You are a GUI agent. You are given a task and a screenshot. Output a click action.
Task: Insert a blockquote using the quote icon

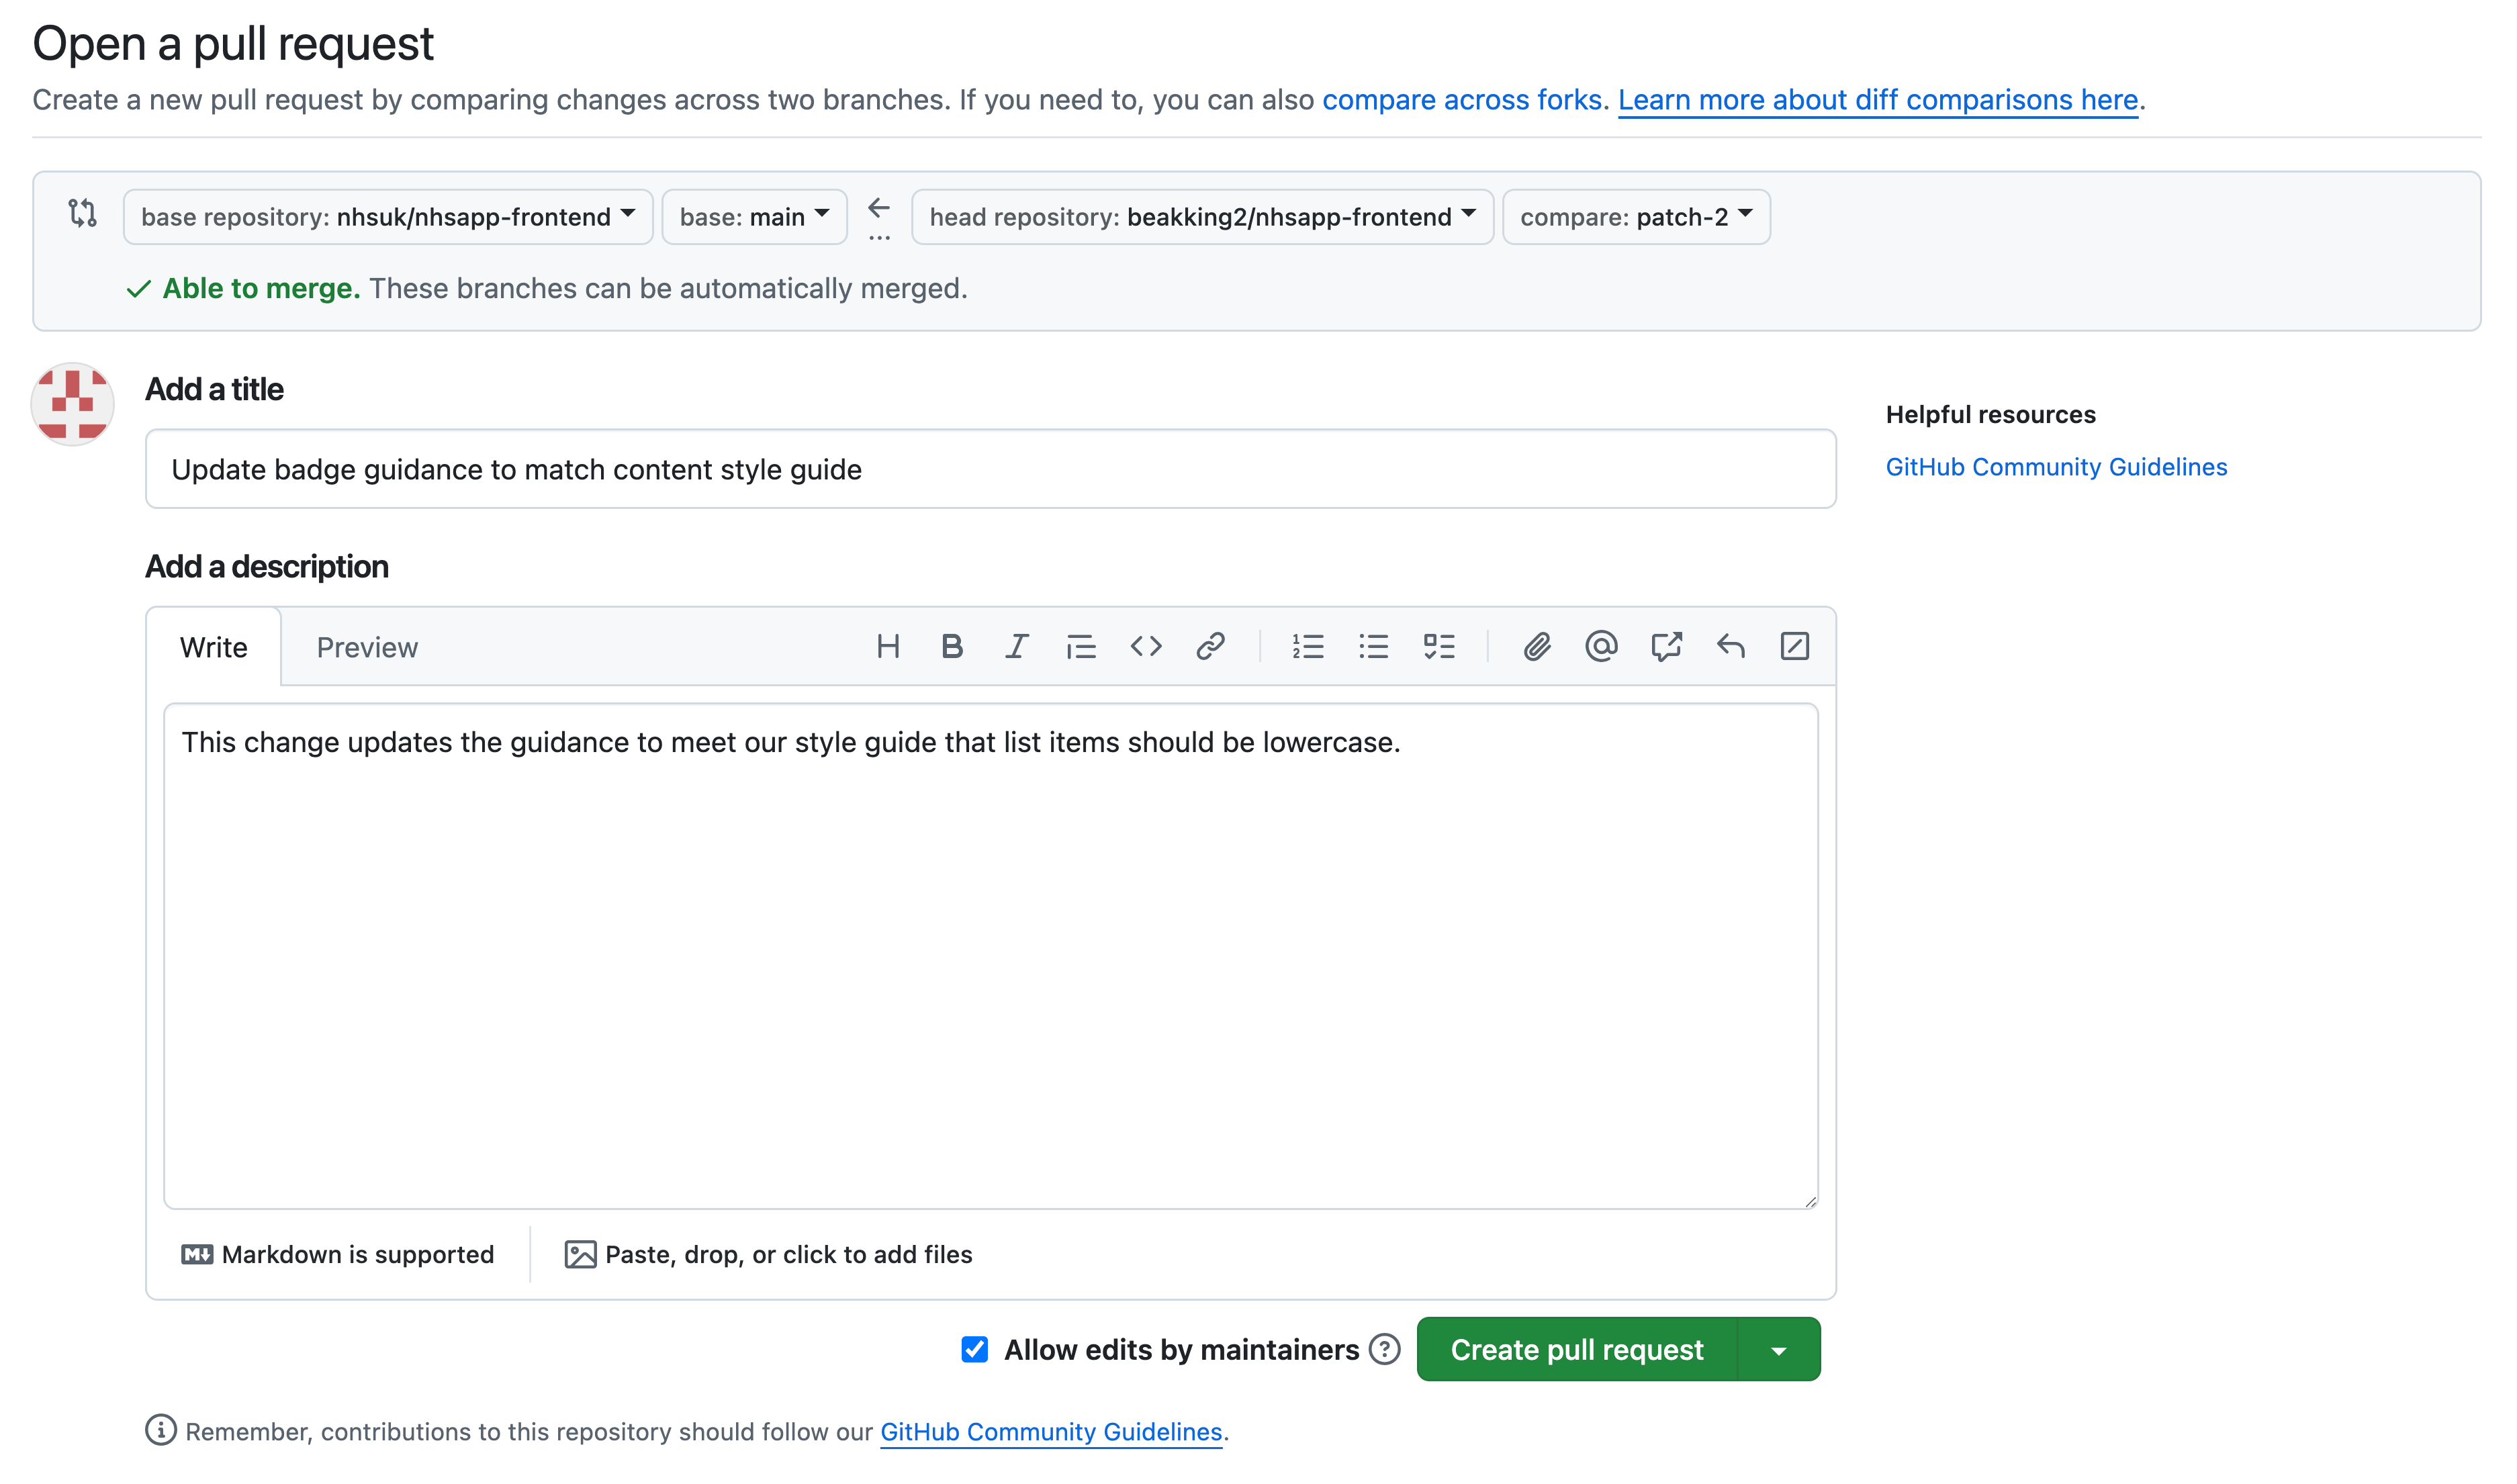coord(1081,646)
